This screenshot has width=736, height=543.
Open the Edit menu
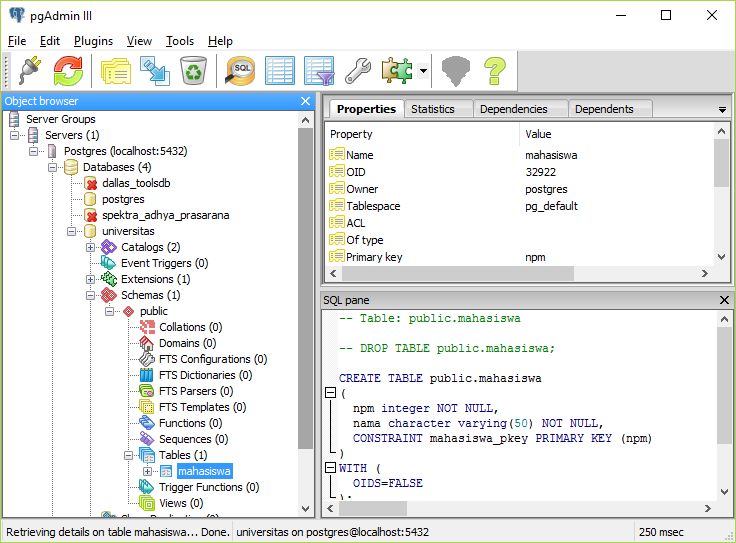pos(50,41)
